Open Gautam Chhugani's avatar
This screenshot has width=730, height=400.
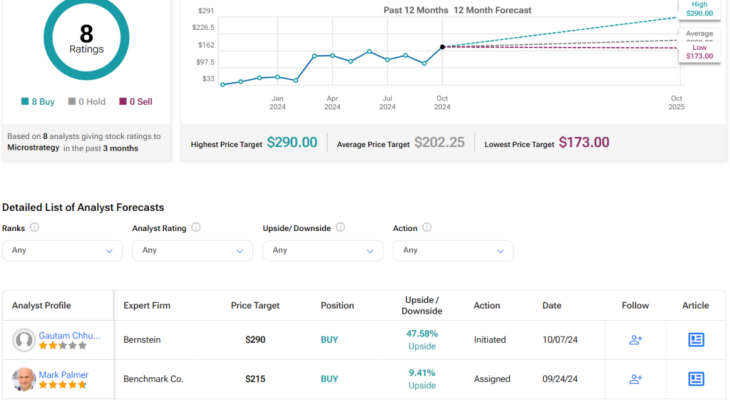(x=24, y=340)
